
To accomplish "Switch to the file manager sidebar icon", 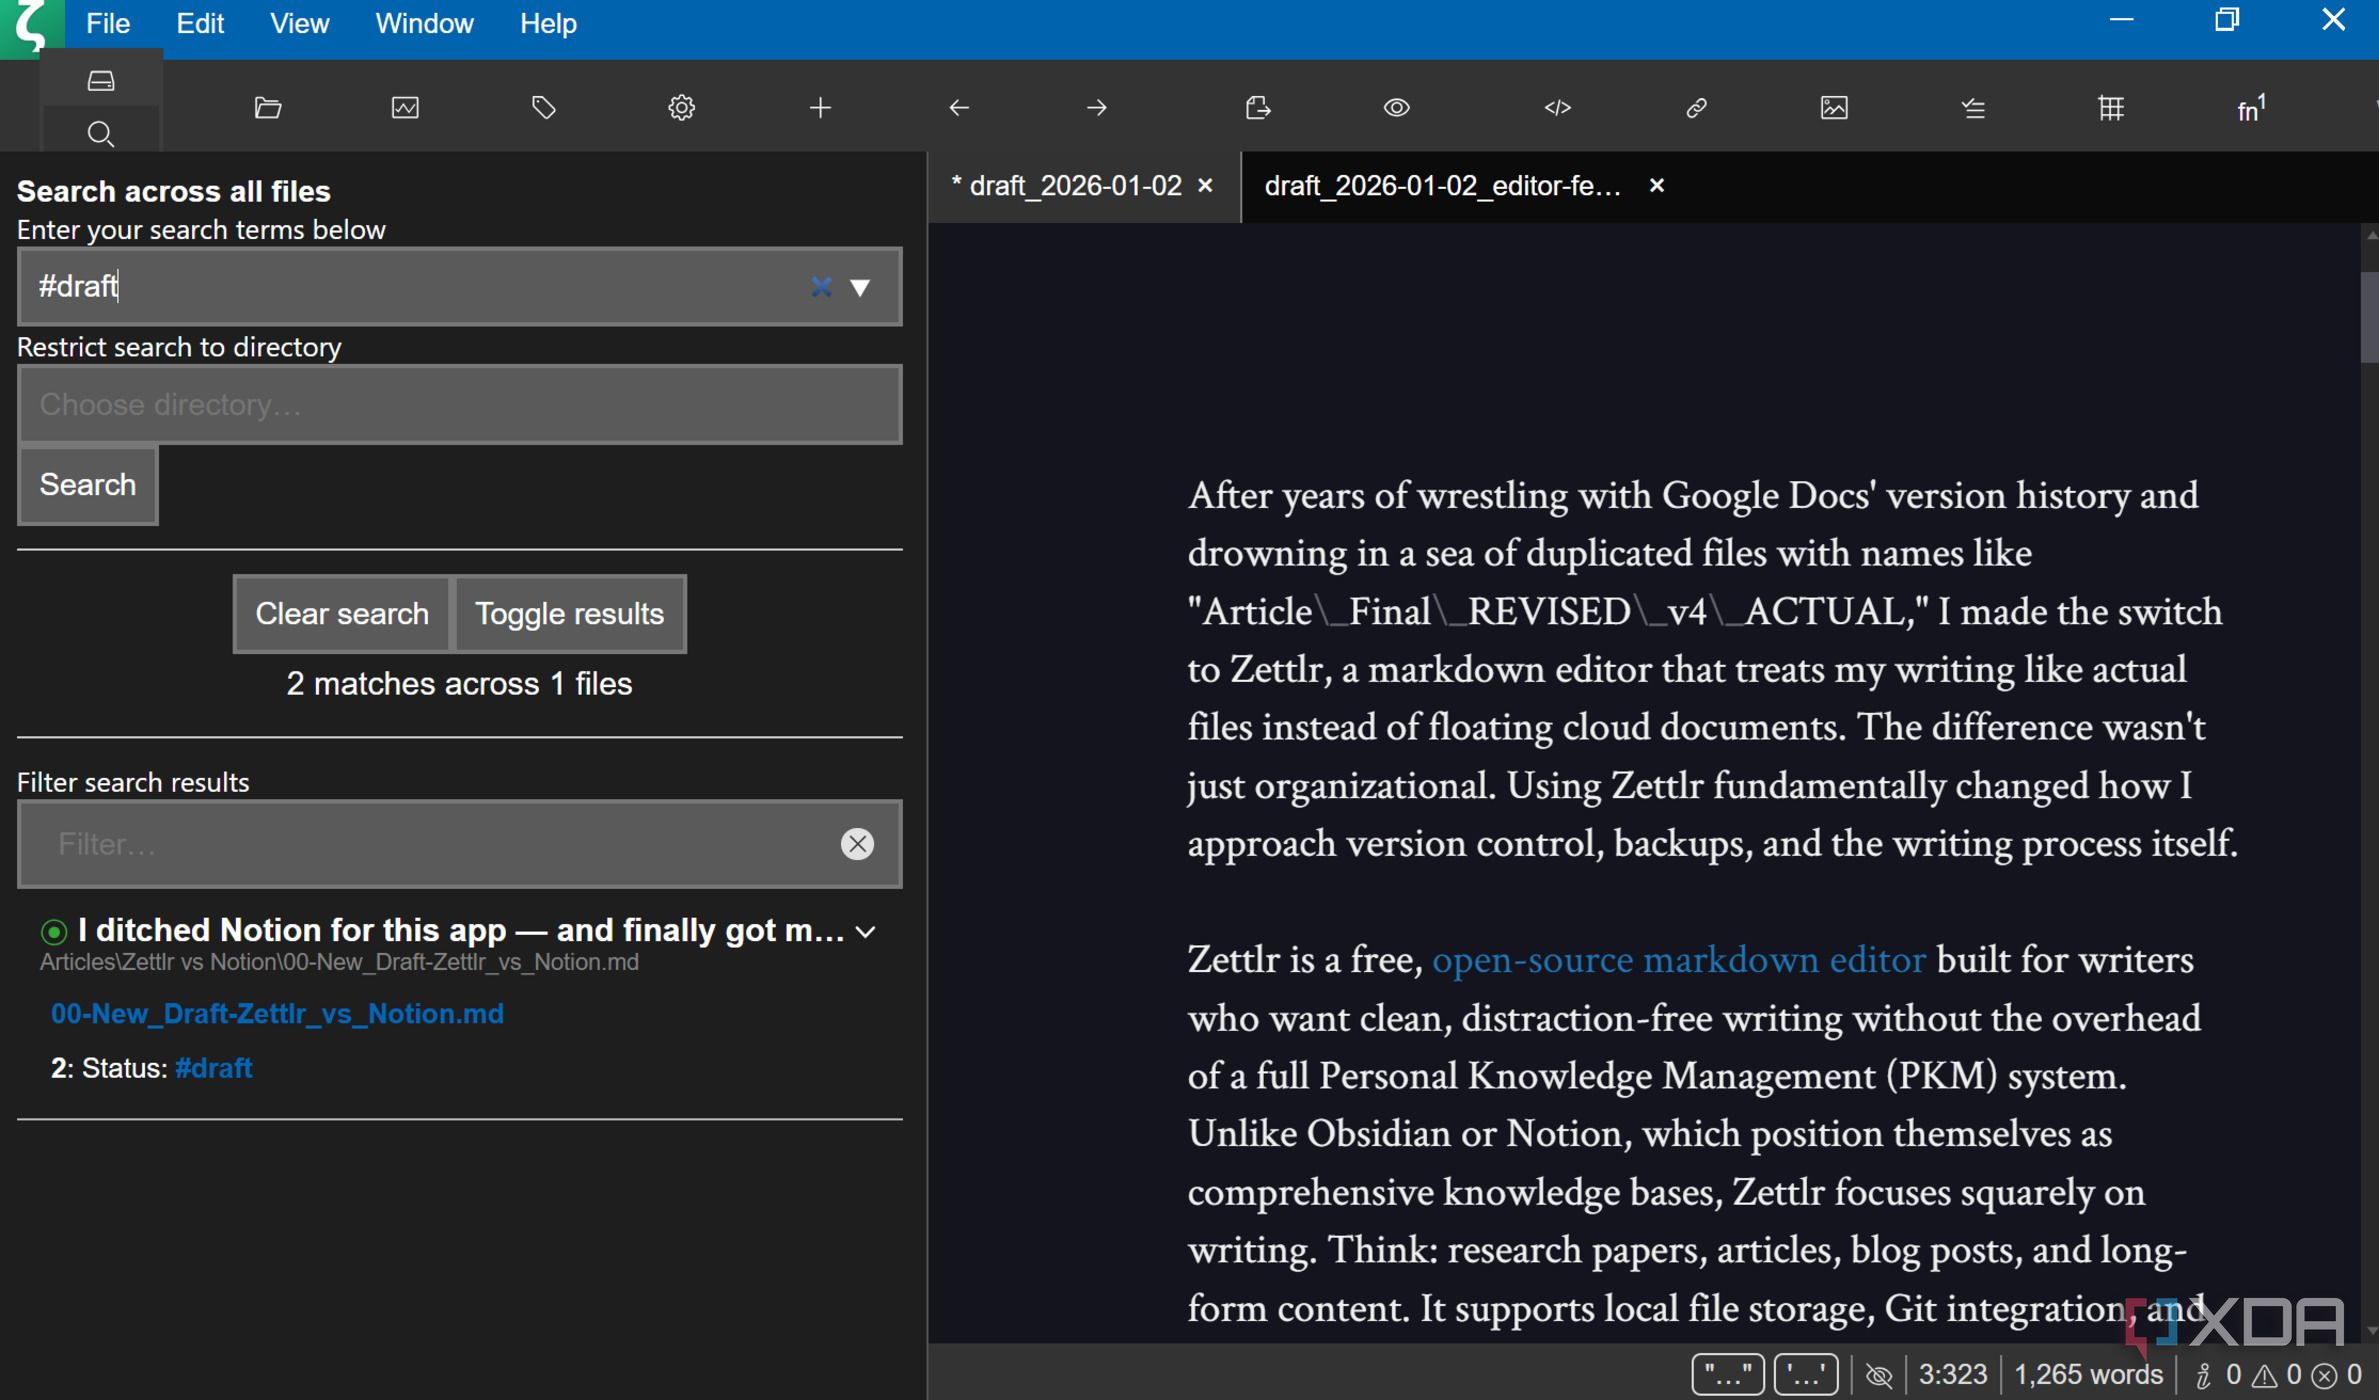I will [101, 81].
